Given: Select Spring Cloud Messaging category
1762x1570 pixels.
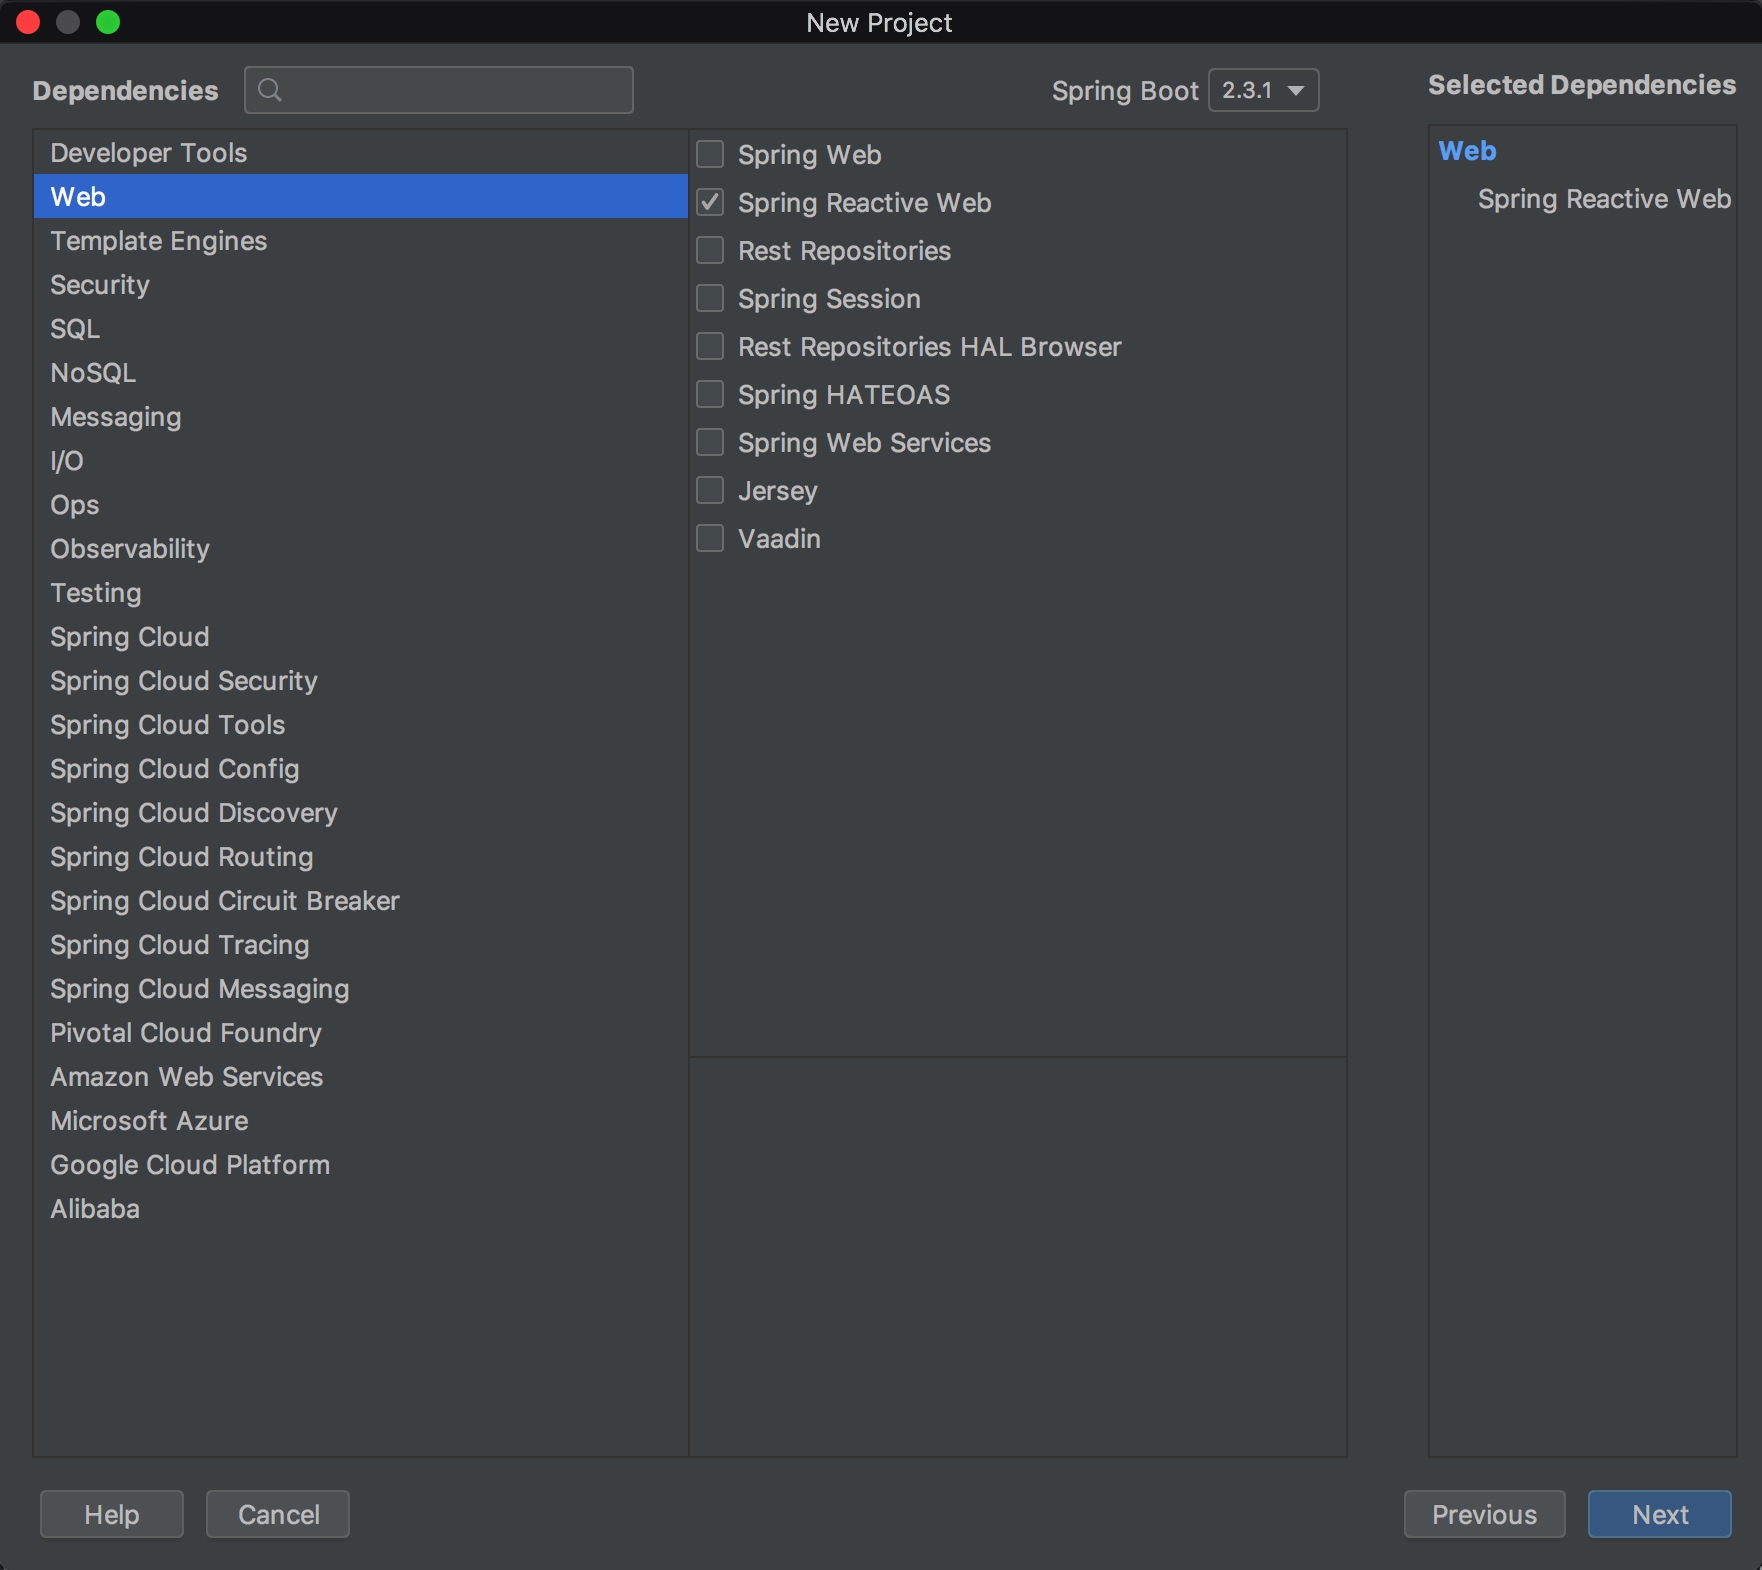Looking at the screenshot, I should (361, 989).
